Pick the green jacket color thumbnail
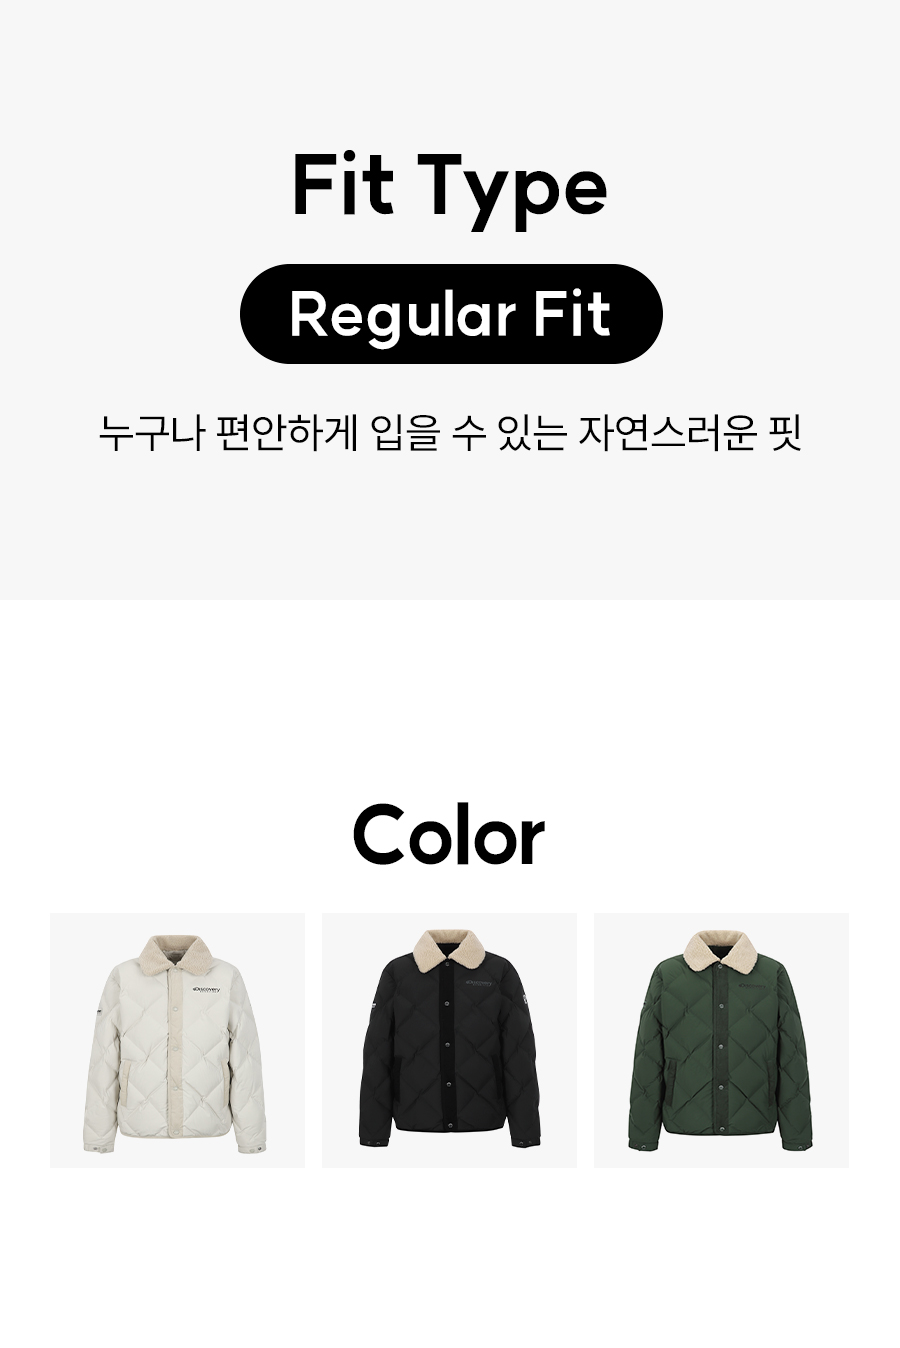Screen dimensions: 900x1348 click(x=721, y=1040)
